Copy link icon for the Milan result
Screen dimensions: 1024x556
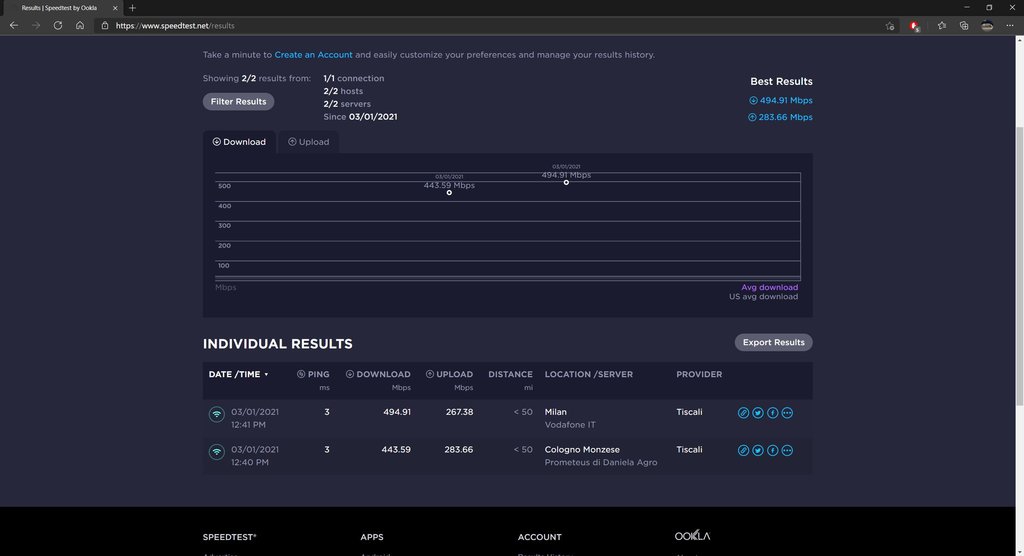[743, 412]
